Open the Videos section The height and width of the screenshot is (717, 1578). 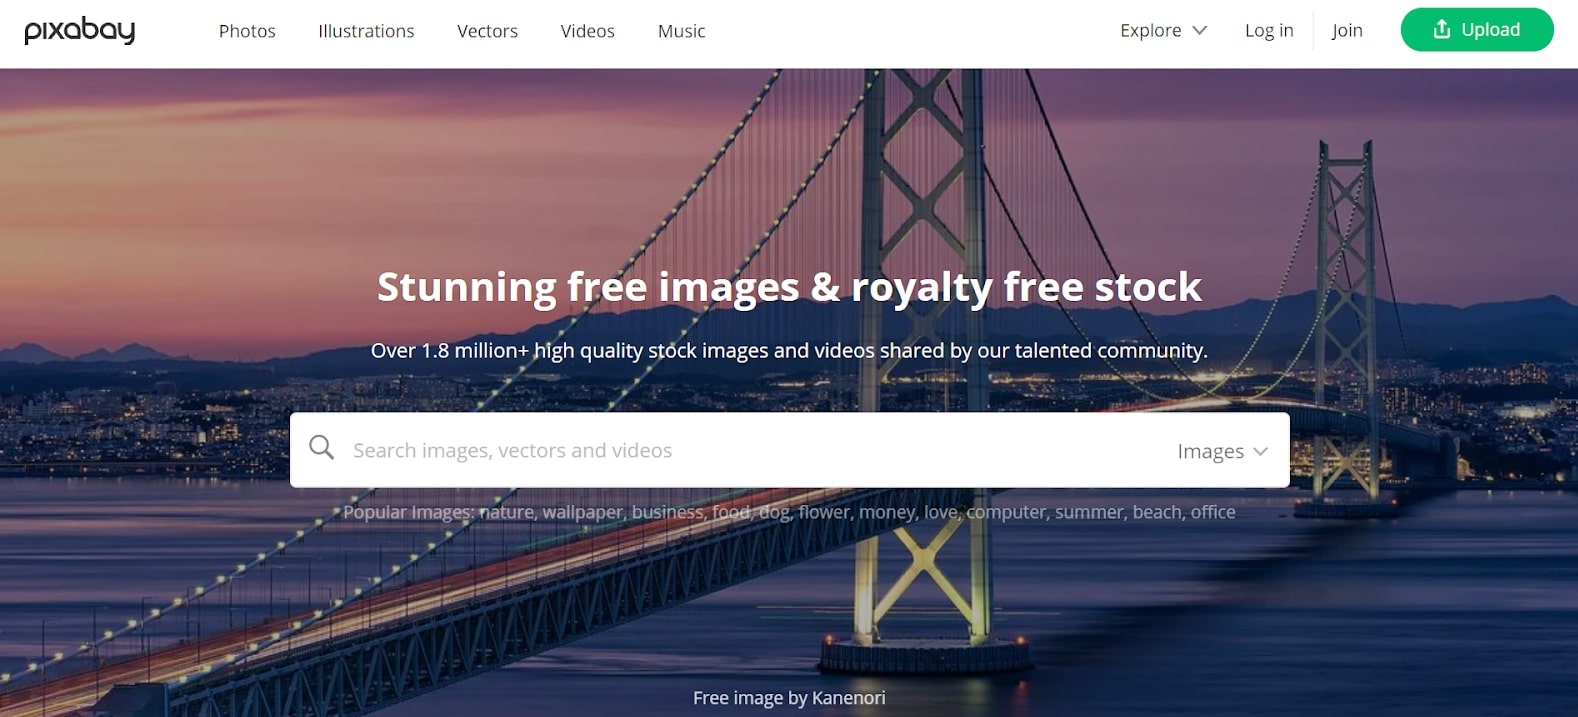tap(587, 31)
